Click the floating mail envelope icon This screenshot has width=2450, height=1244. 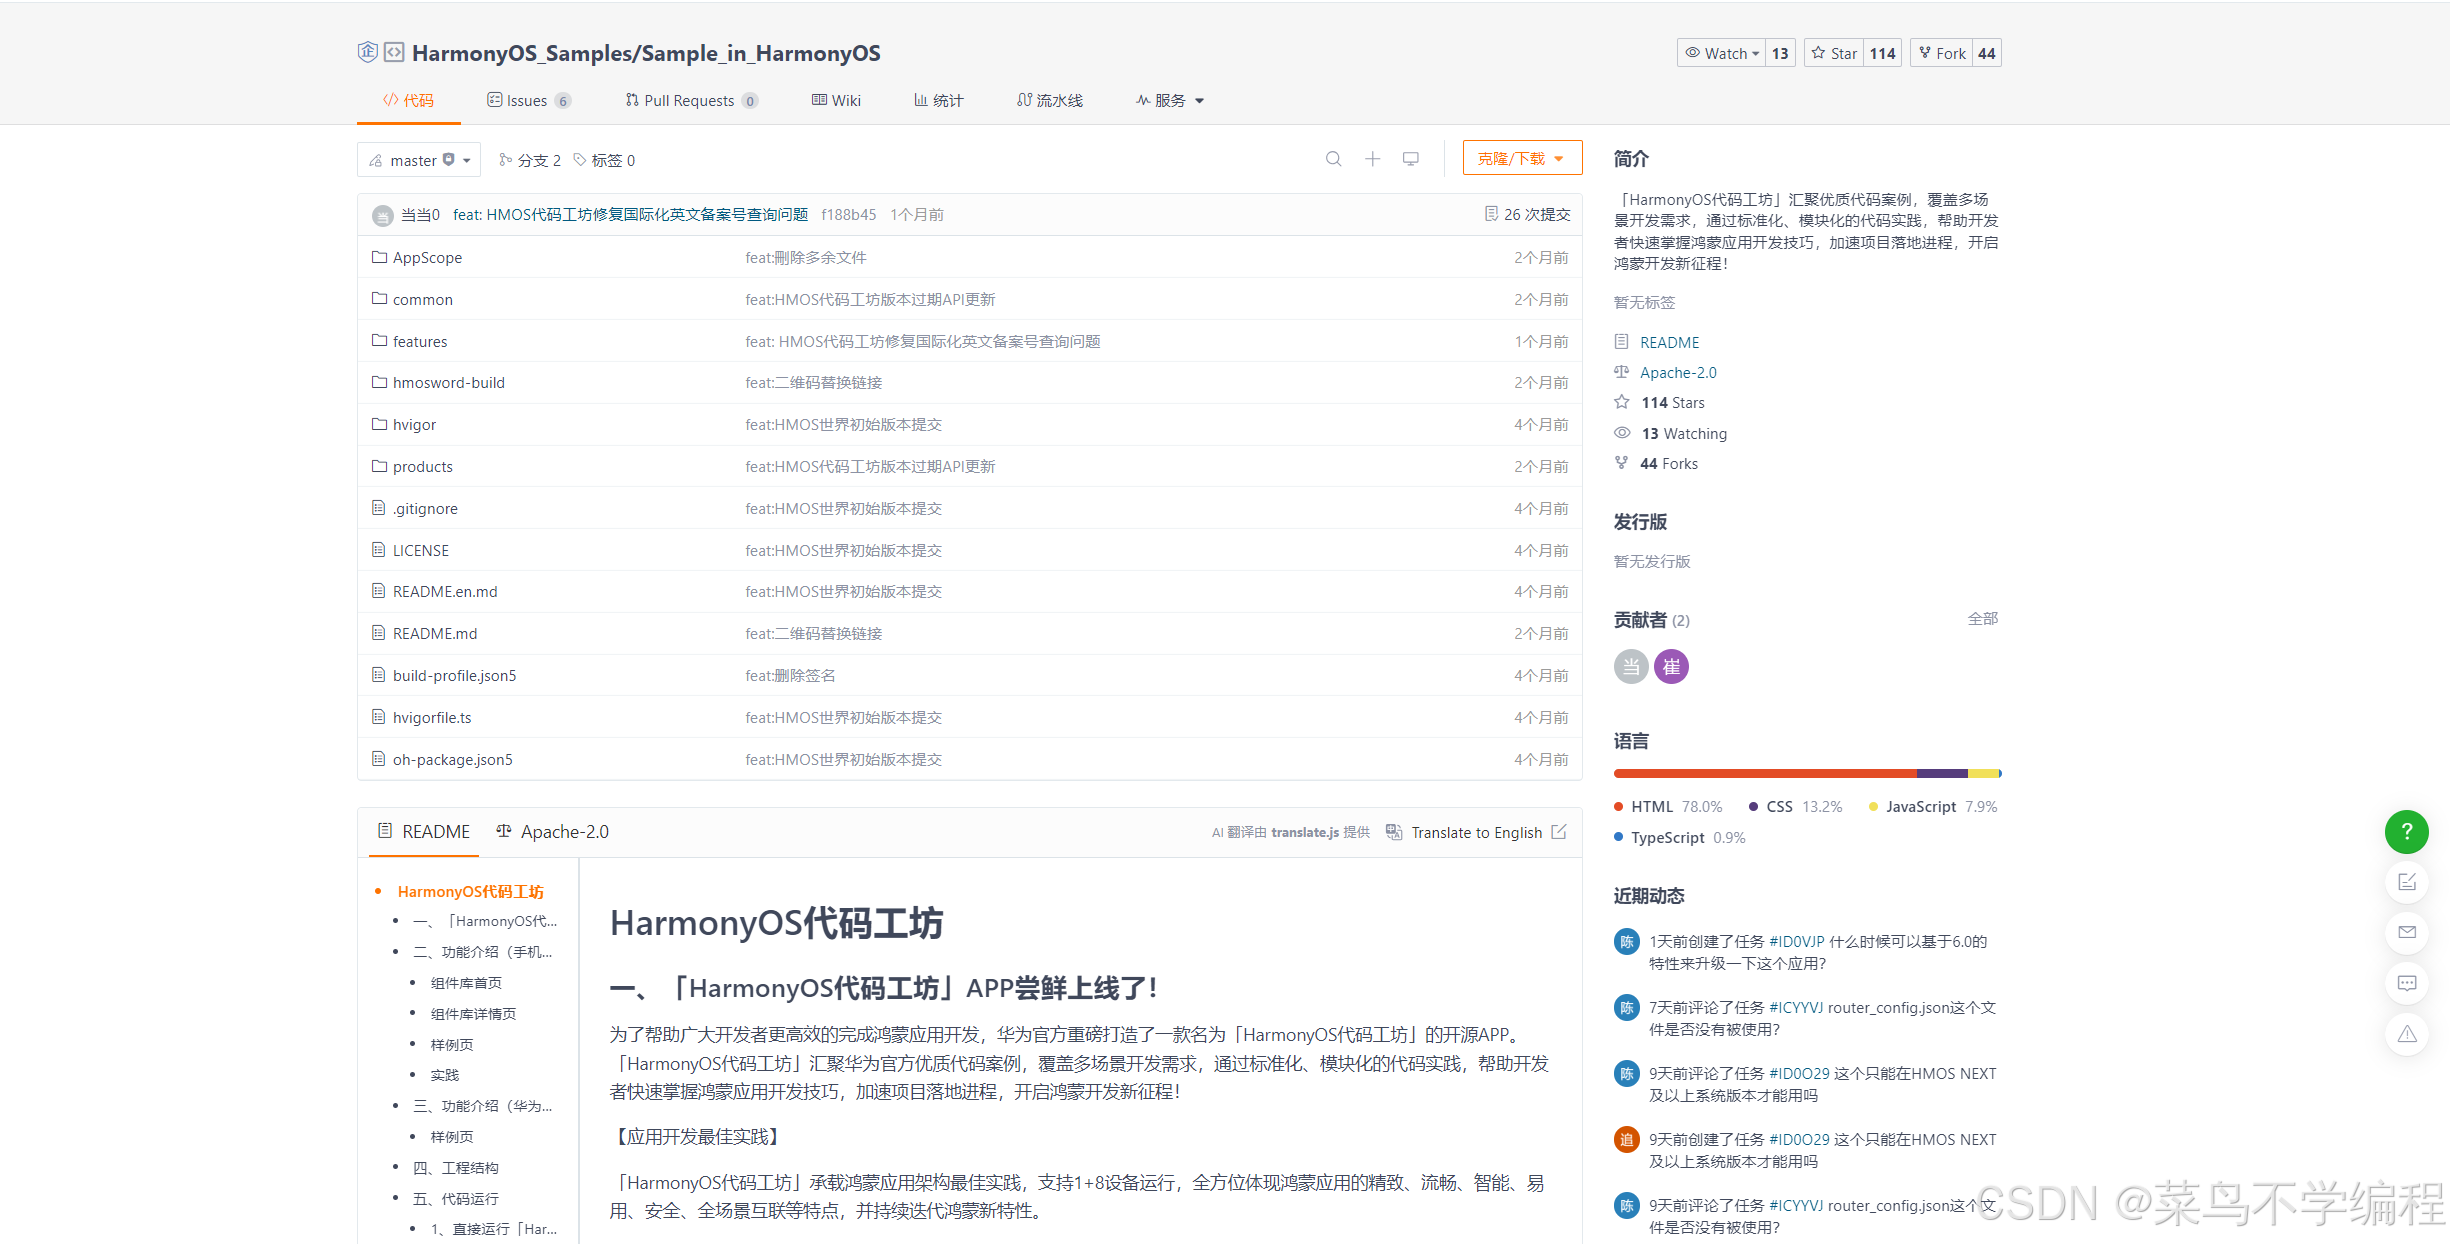coord(2406,932)
